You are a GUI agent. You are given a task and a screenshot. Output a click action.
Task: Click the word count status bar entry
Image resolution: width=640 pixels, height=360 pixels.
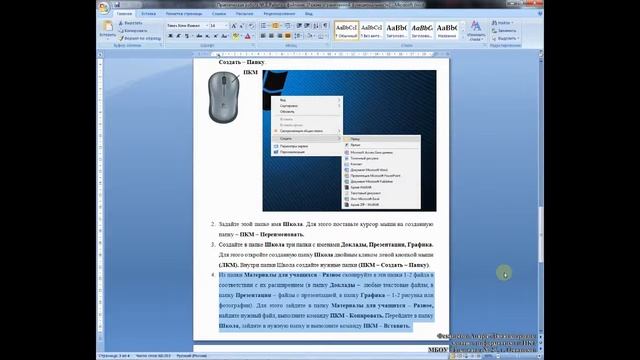[x=153, y=356]
